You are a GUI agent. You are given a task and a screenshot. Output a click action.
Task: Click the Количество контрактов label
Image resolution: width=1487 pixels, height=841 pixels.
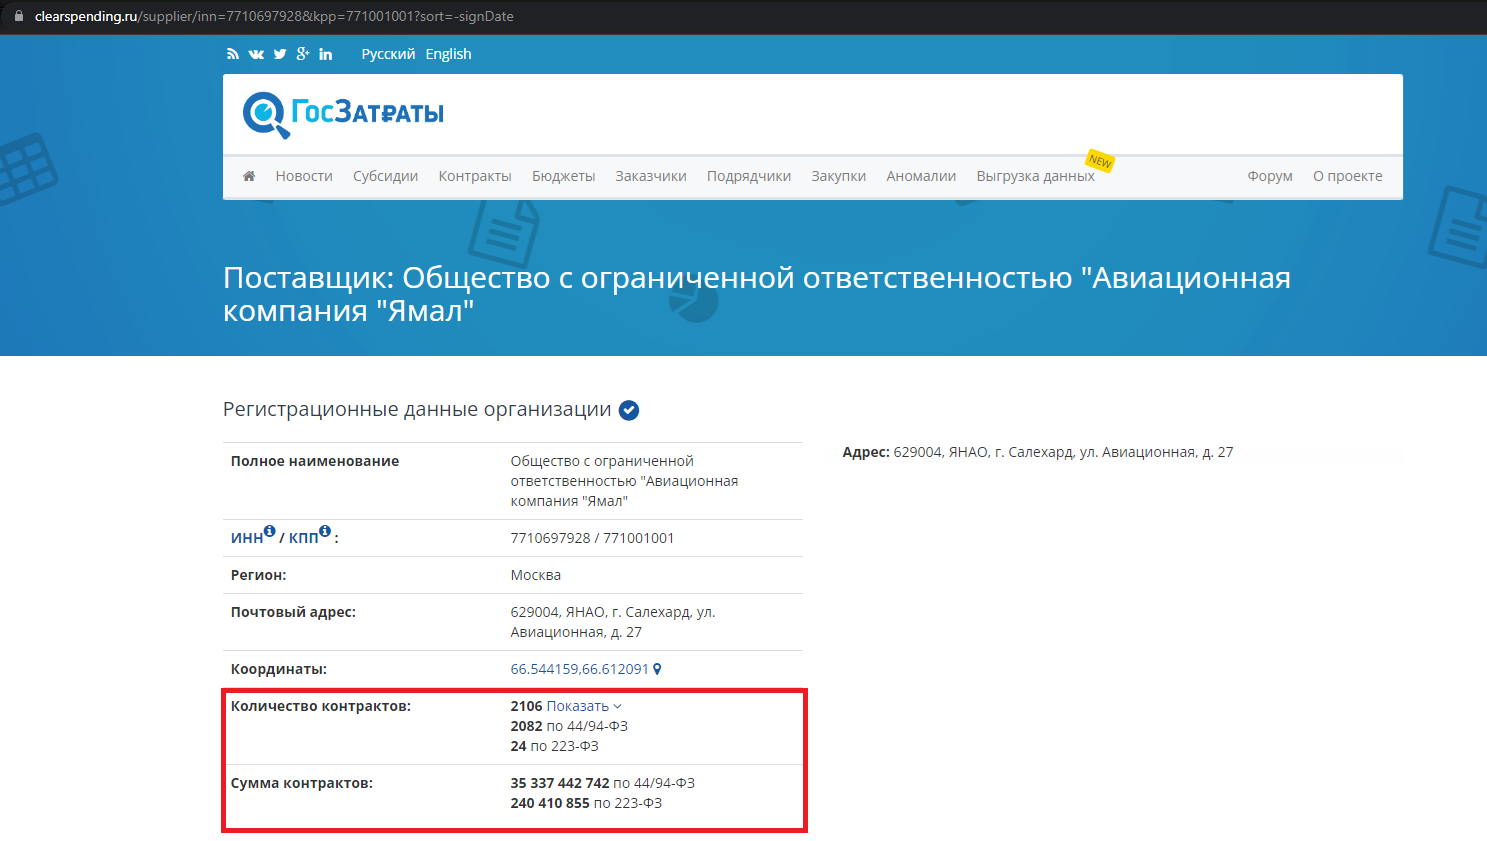(x=321, y=706)
